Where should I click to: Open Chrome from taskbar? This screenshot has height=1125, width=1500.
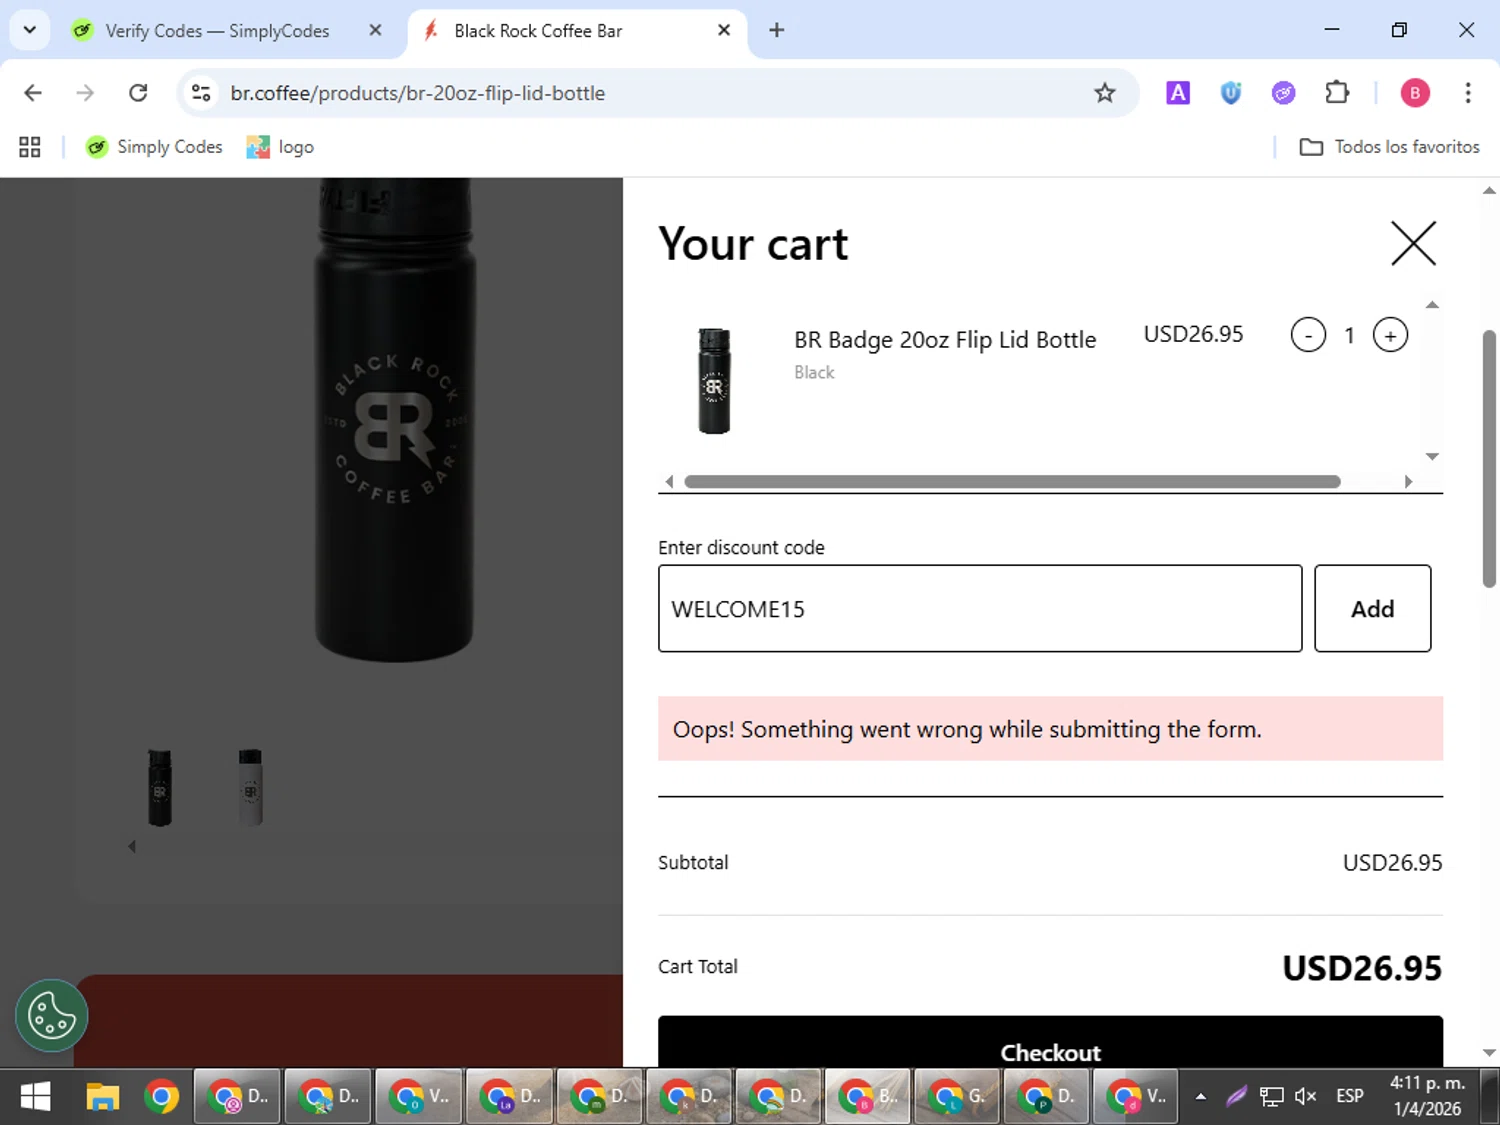click(x=161, y=1097)
